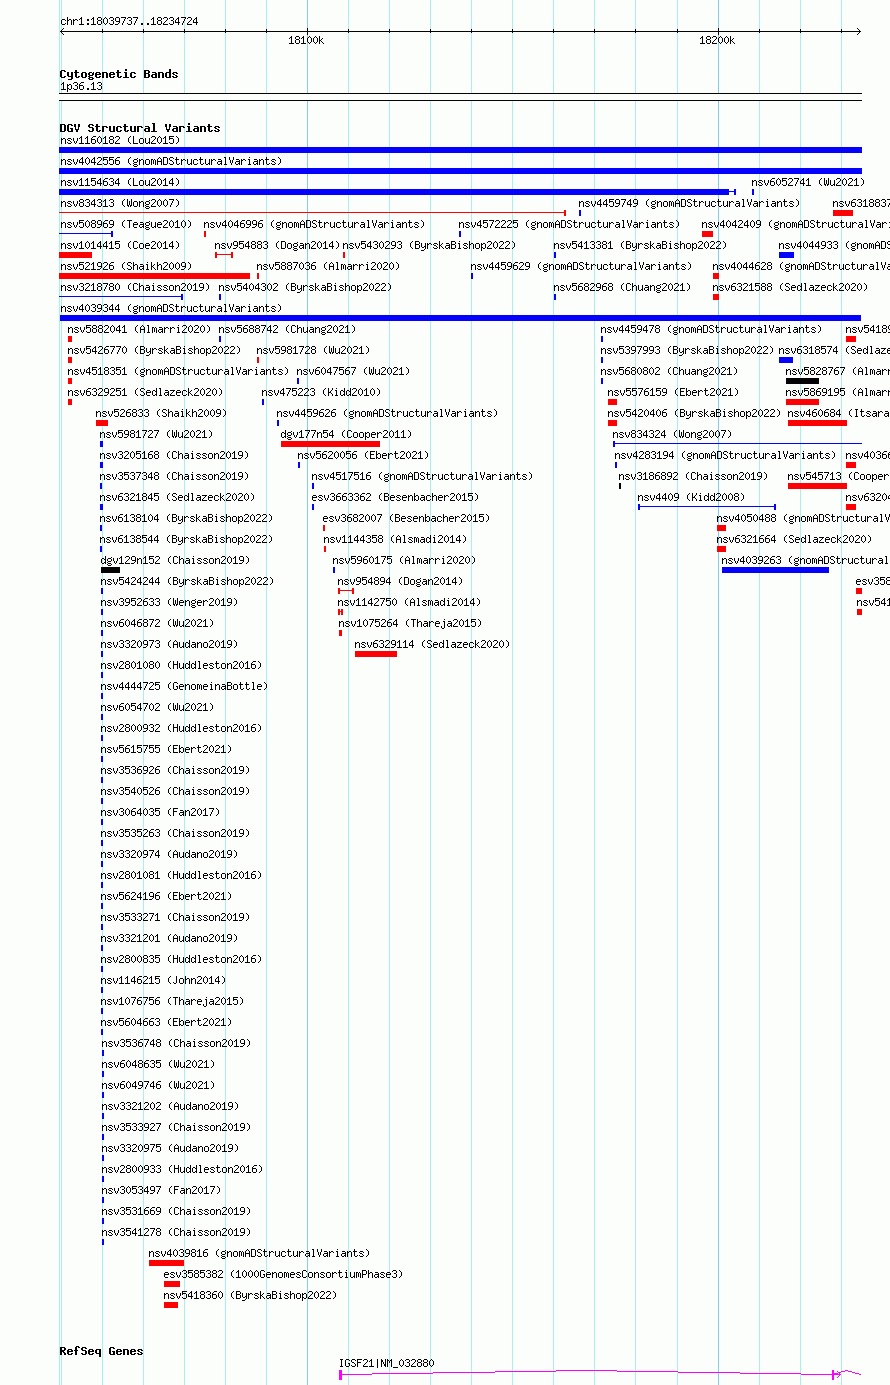Click the blue bar of nsv4039263
The image size is (890, 1385).
click(x=775, y=570)
